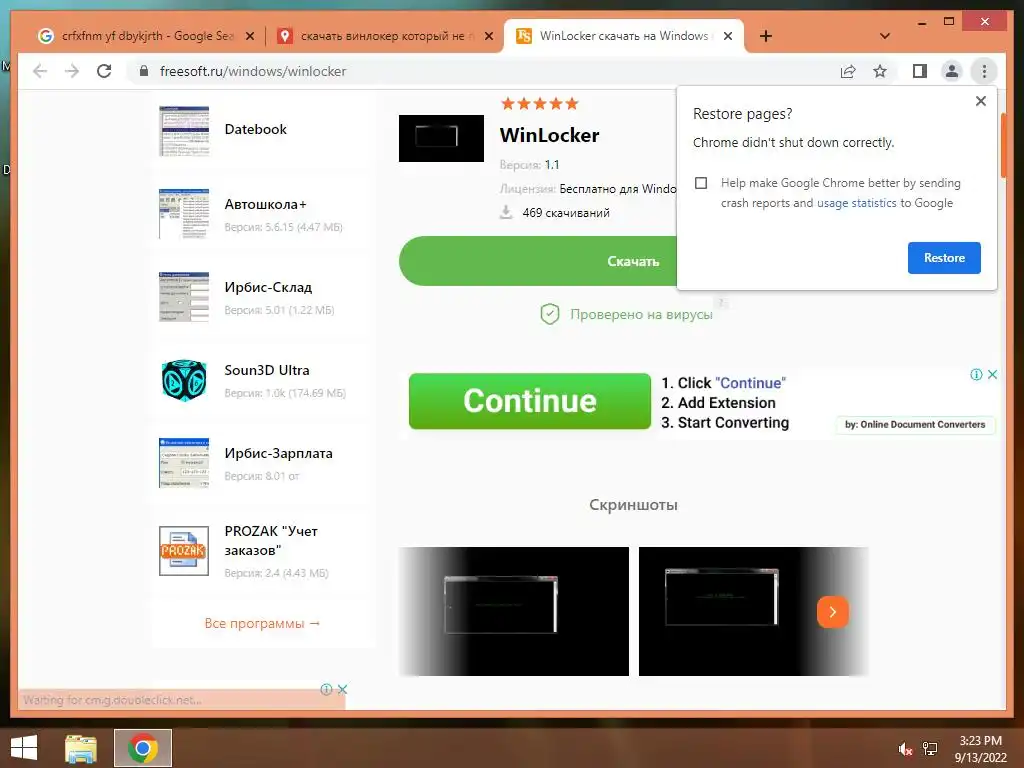Open the Chrome side panel
Screen dimensions: 1024x768
pyautogui.click(x=920, y=71)
